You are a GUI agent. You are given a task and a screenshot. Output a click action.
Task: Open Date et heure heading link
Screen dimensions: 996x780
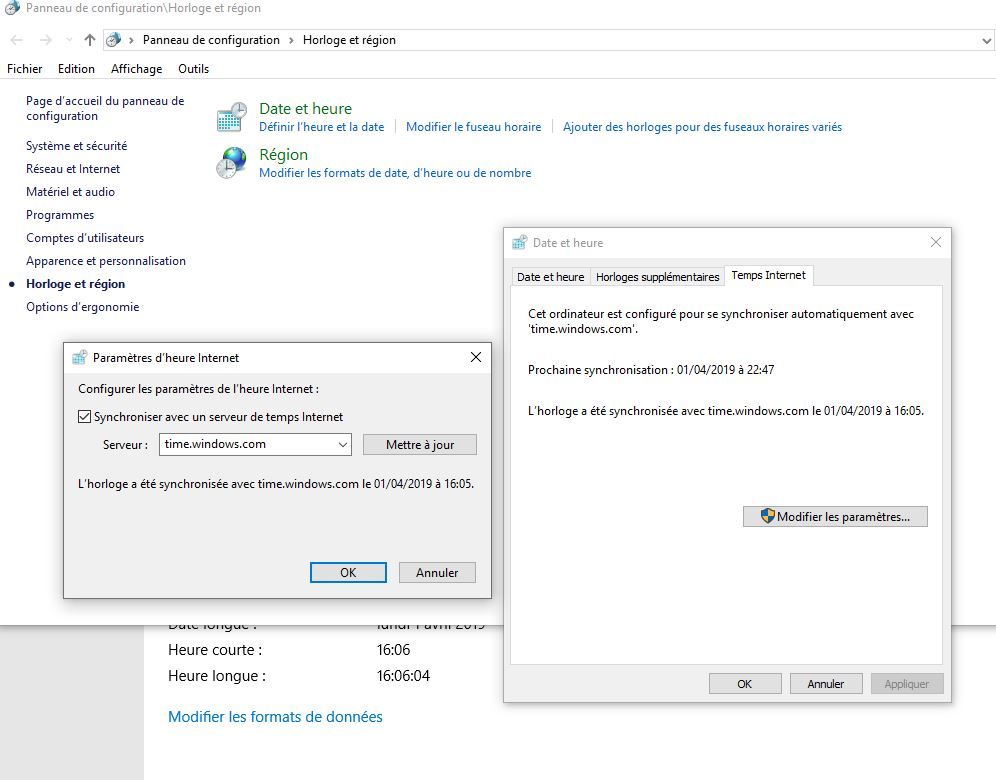[x=306, y=109]
